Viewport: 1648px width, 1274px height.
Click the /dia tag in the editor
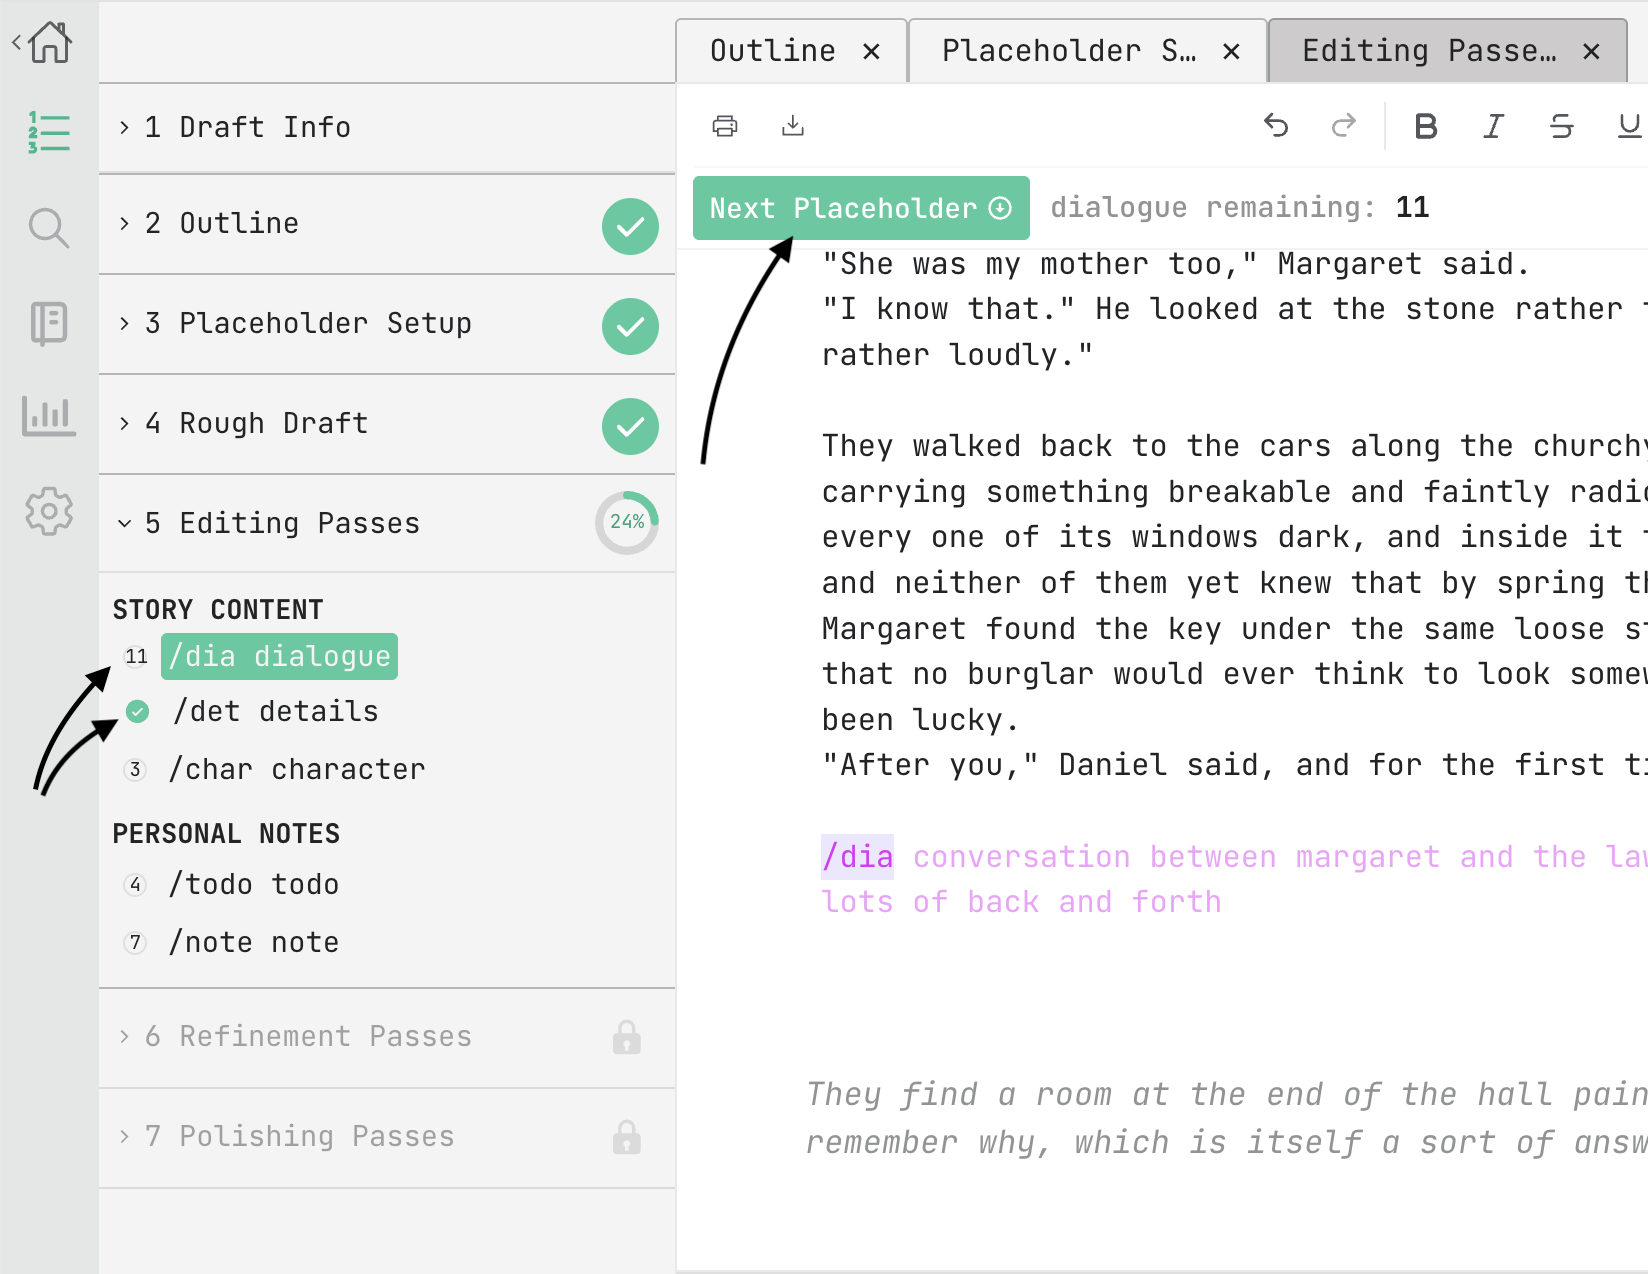click(857, 857)
